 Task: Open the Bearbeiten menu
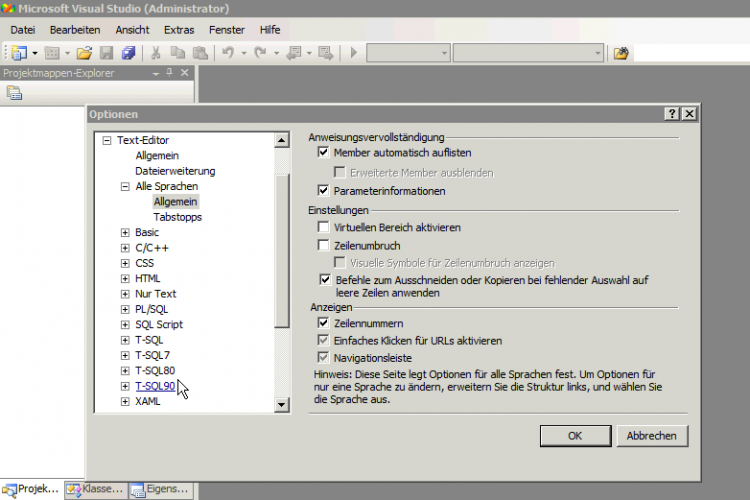click(75, 30)
